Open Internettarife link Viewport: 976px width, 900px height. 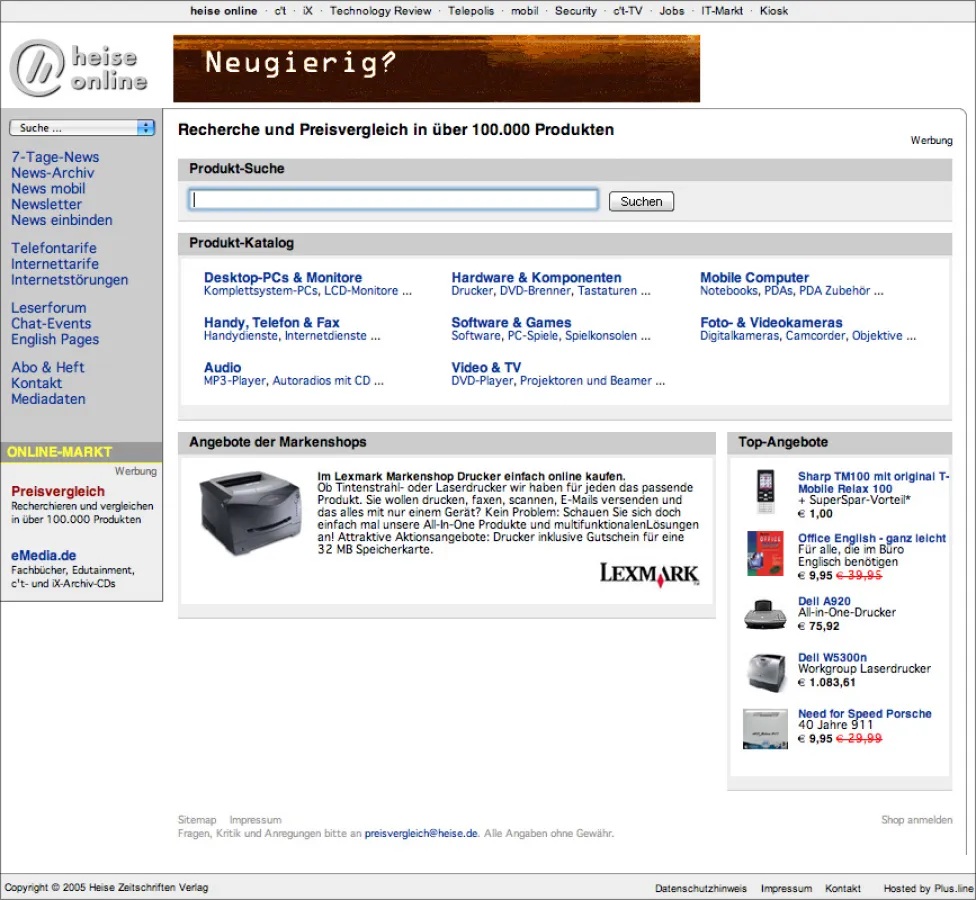55,264
